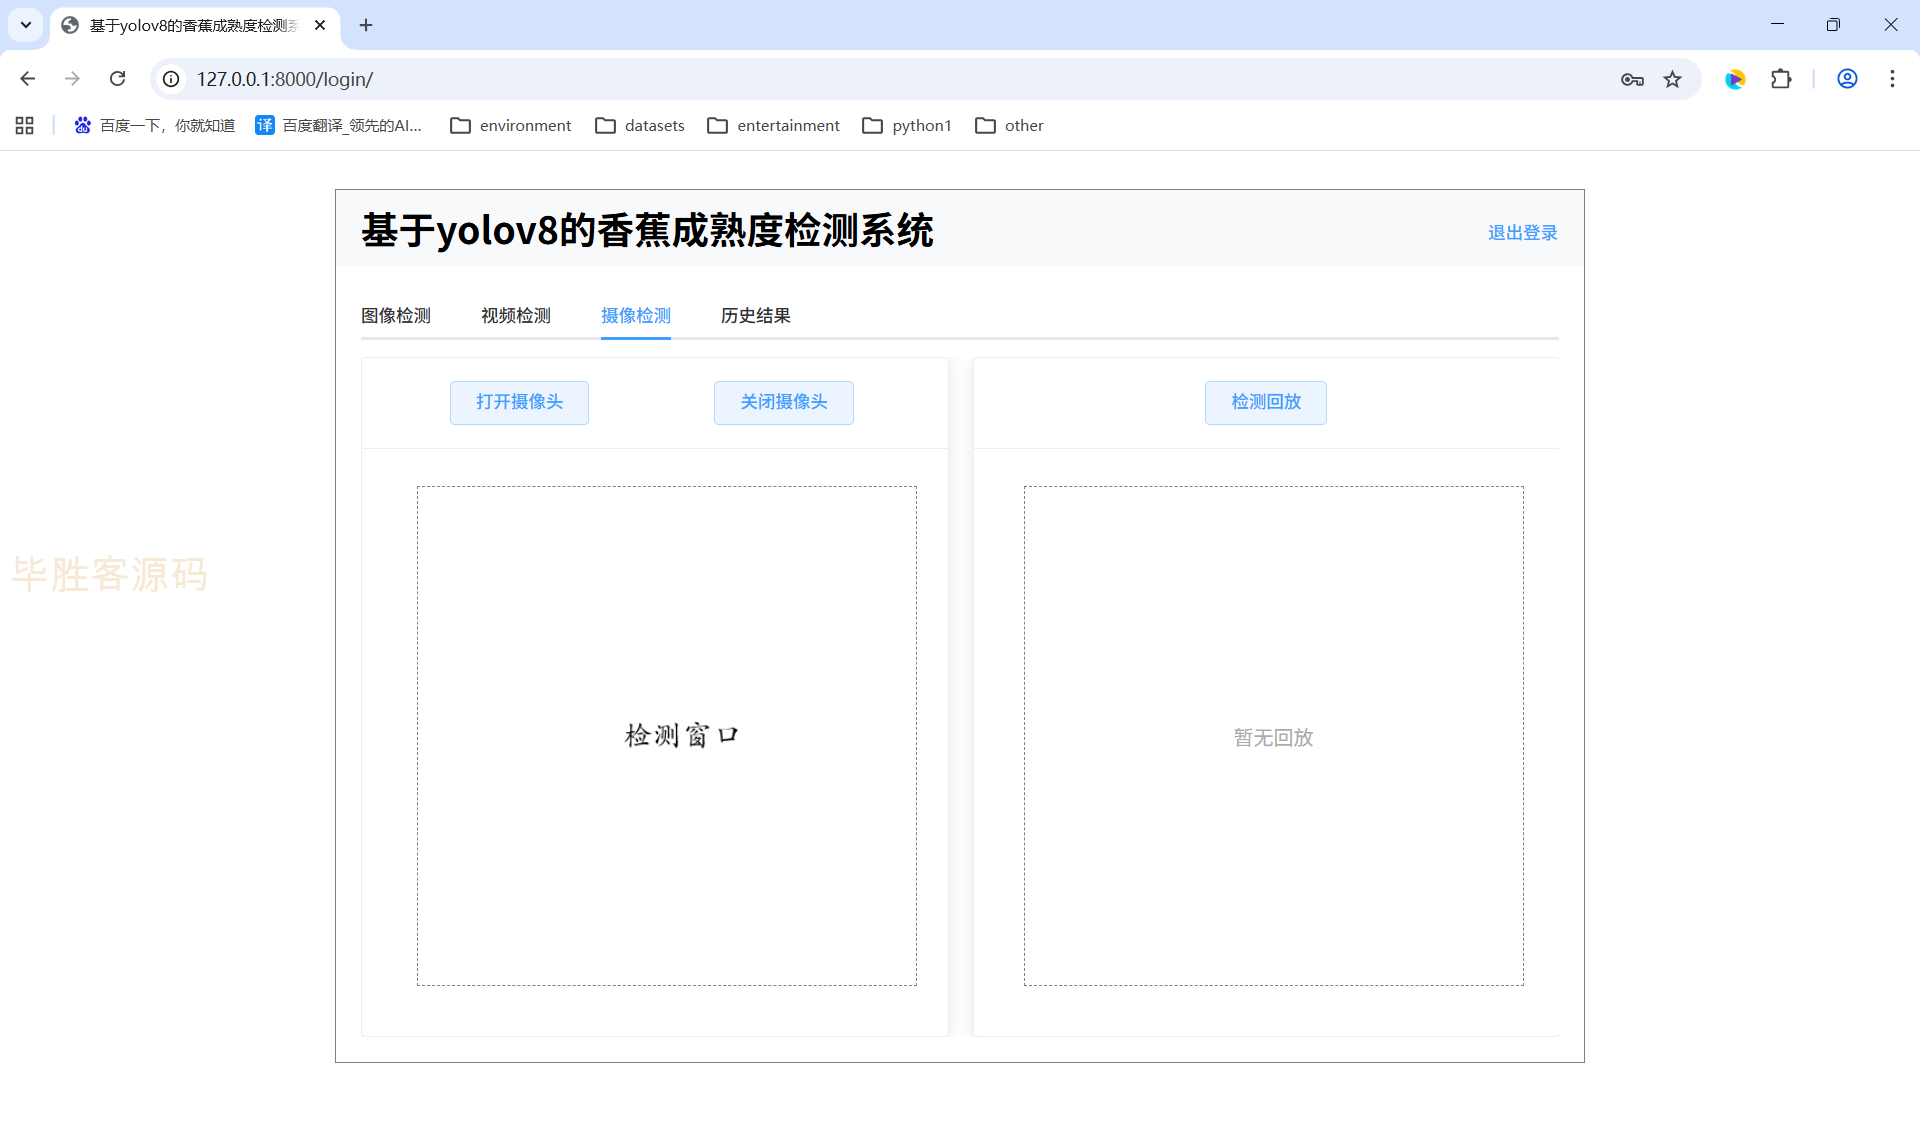The width and height of the screenshot is (1920, 1140).
Task: Click the 退出登录 link
Action: pyautogui.click(x=1522, y=233)
